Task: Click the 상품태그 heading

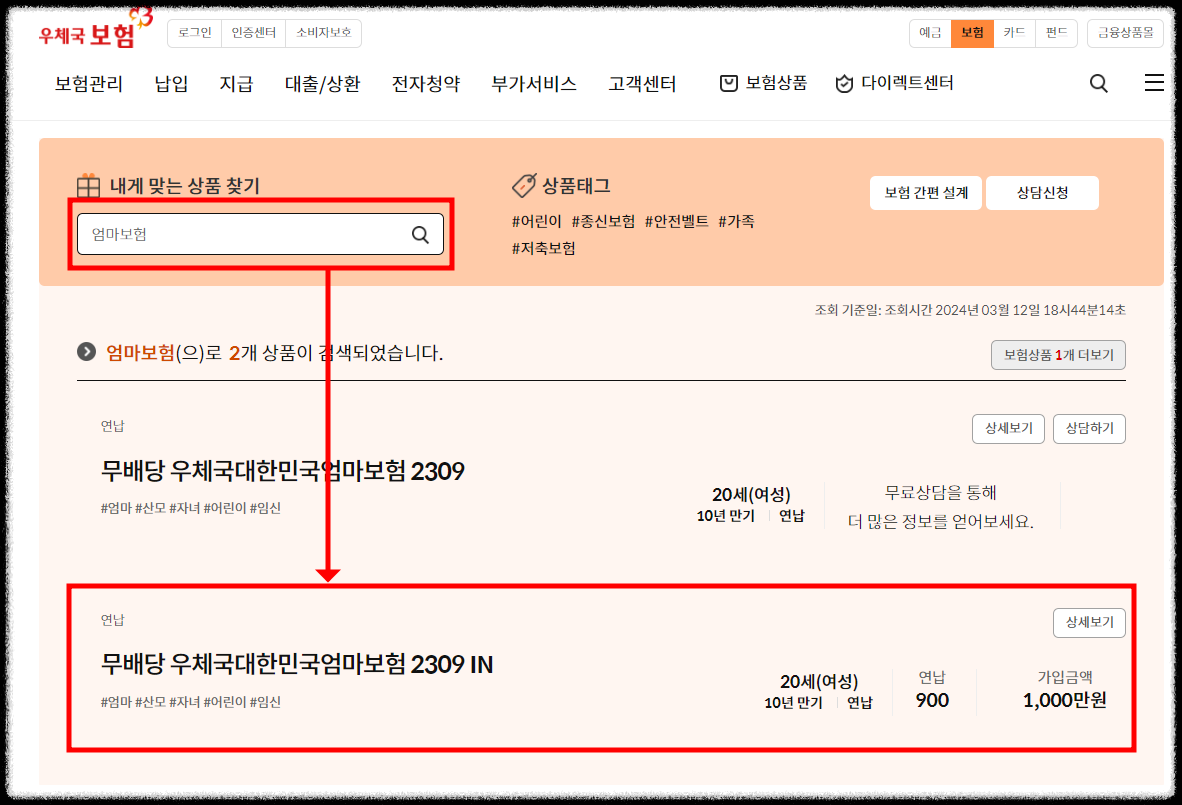Action: 577,185
